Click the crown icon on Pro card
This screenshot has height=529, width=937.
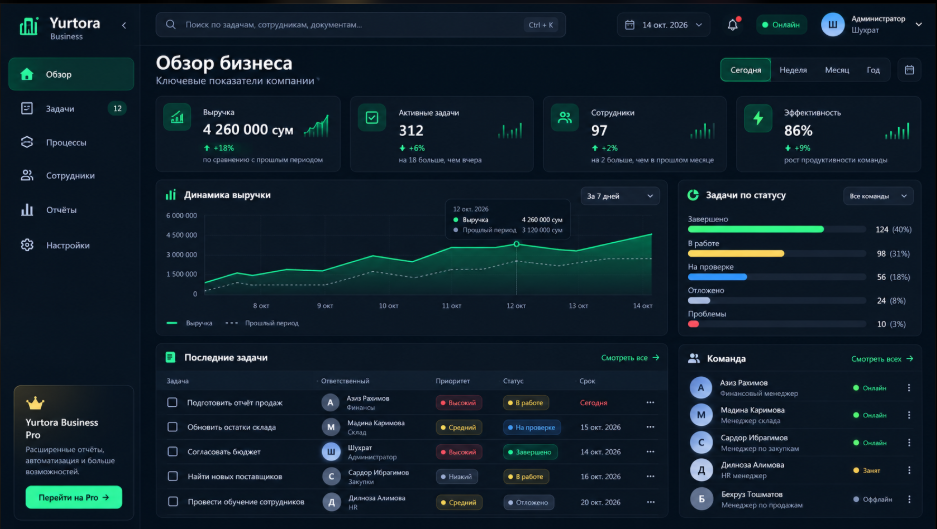pos(35,403)
